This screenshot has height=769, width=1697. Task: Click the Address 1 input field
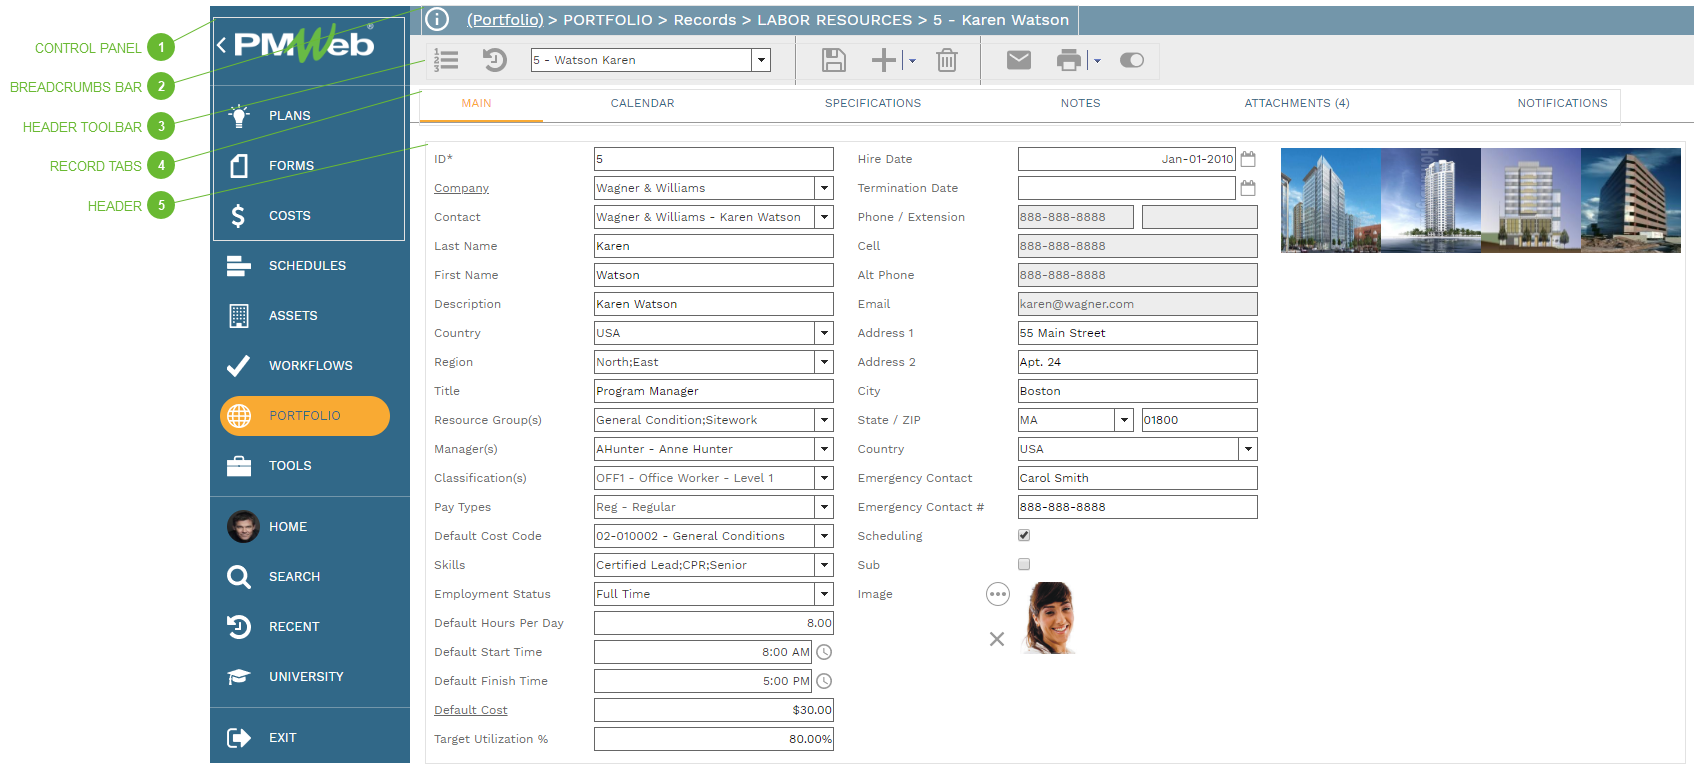point(1137,333)
